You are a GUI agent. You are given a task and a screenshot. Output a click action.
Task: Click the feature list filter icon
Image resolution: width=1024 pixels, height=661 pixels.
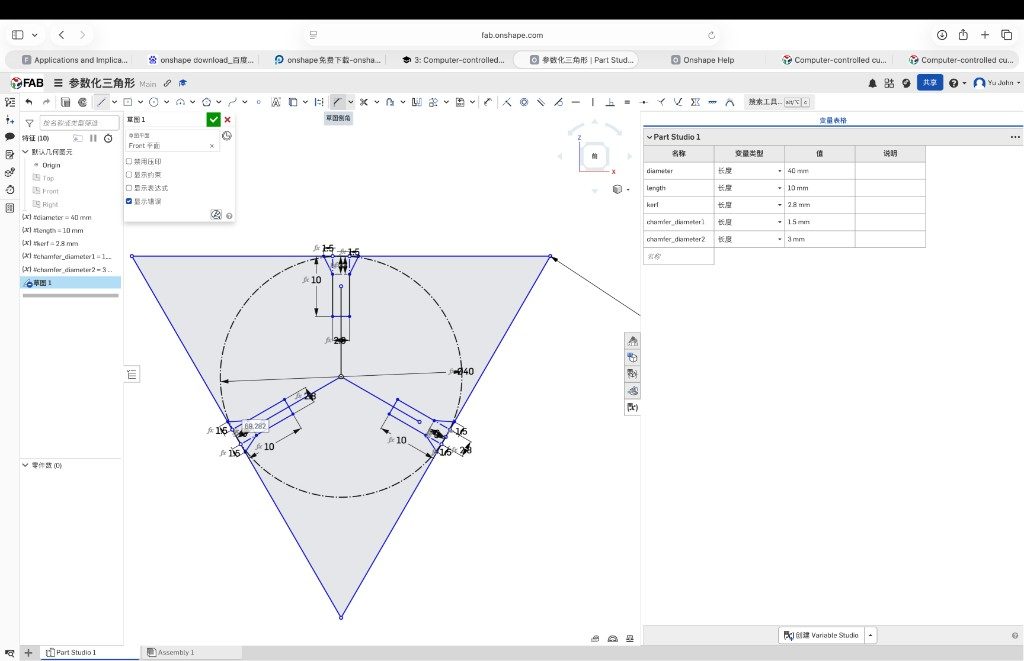[x=29, y=123]
